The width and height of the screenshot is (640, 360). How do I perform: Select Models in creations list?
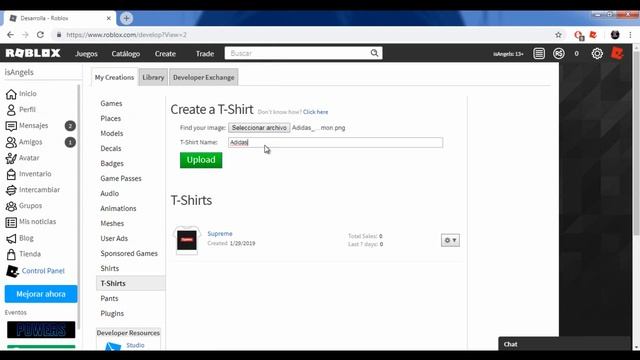pyautogui.click(x=112, y=133)
